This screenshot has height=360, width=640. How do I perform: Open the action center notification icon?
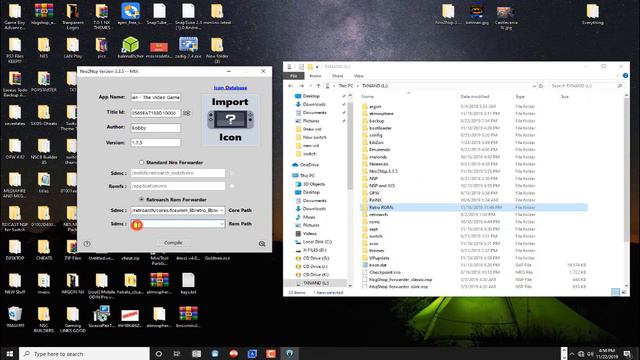(627, 353)
